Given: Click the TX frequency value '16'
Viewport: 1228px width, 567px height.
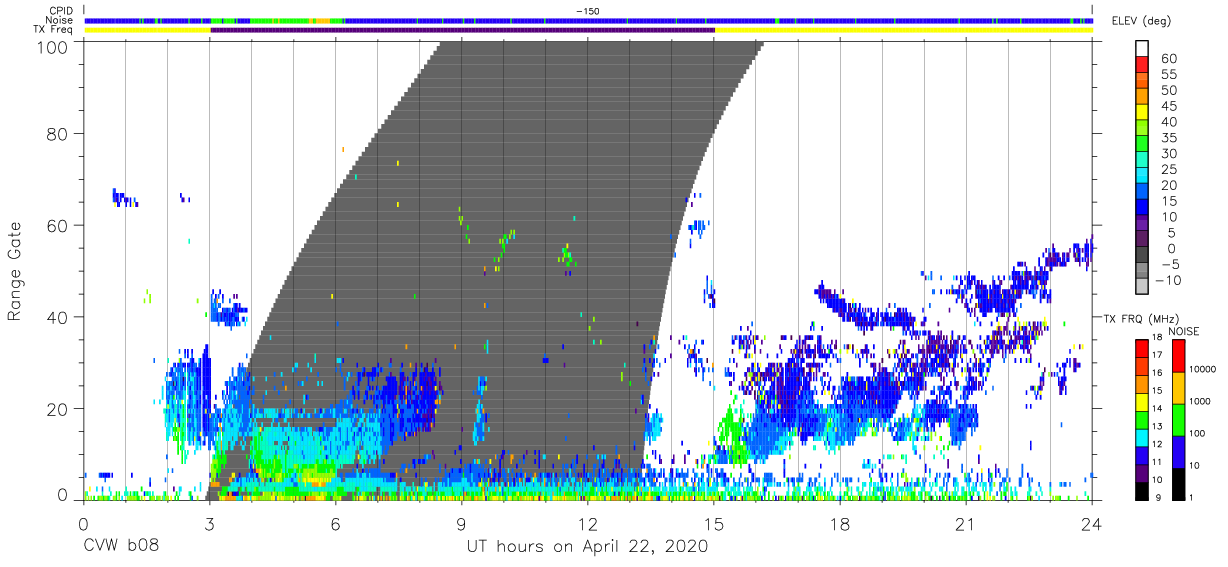Looking at the screenshot, I should pos(1158,372).
